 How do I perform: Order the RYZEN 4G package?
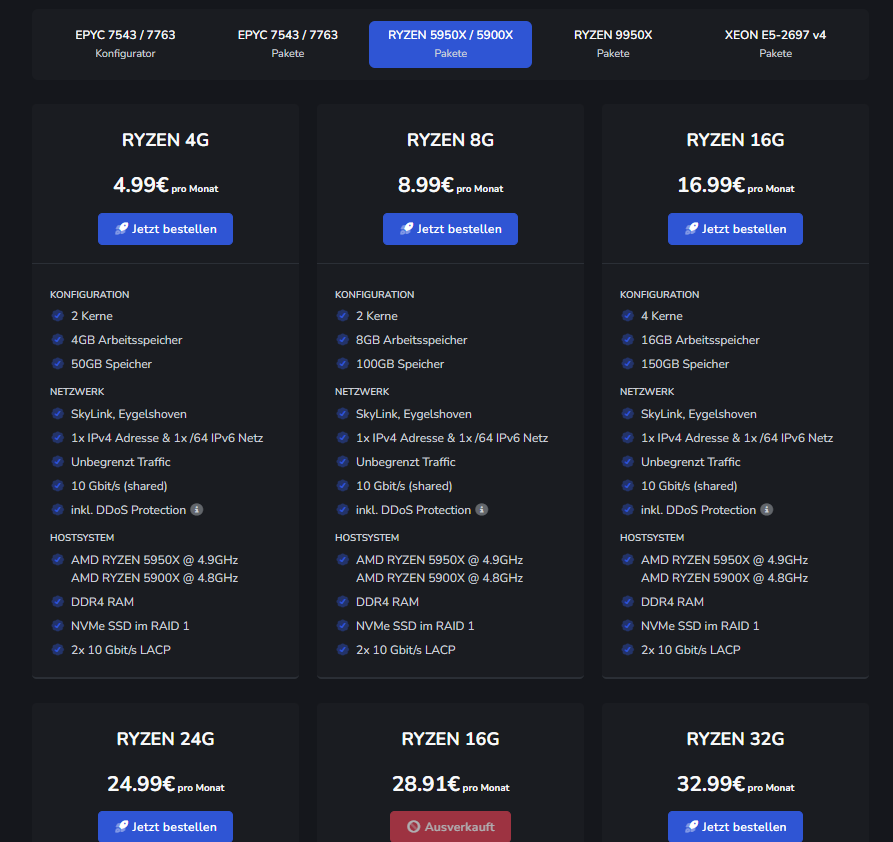165,229
